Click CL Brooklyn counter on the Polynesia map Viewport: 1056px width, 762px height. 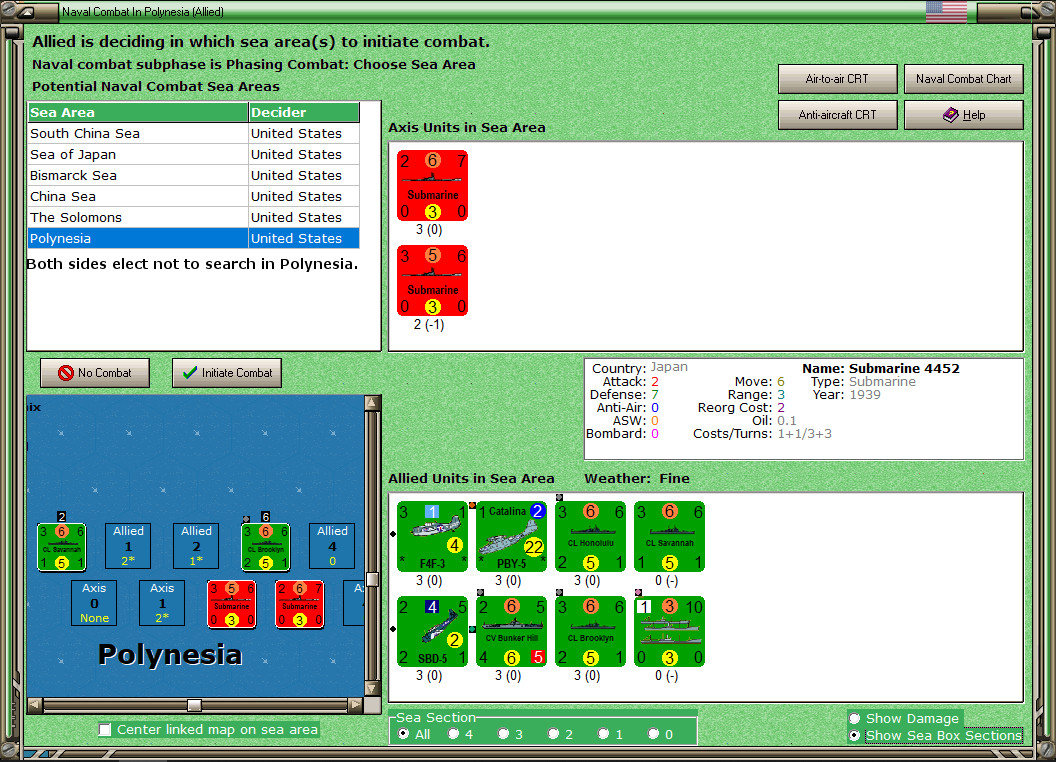click(265, 547)
